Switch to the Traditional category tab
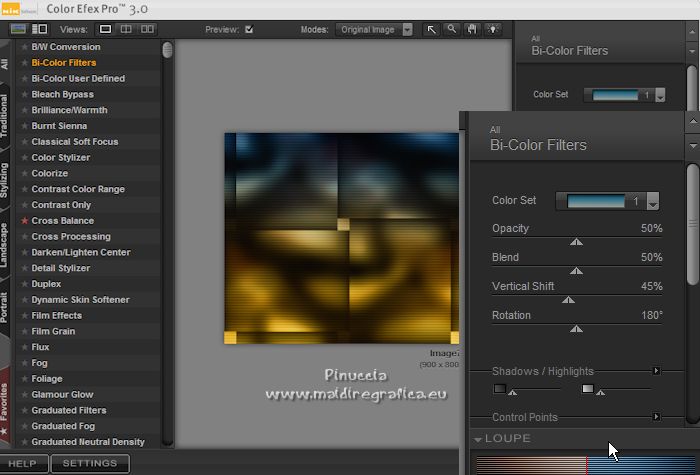700x475 pixels. pos(4,116)
